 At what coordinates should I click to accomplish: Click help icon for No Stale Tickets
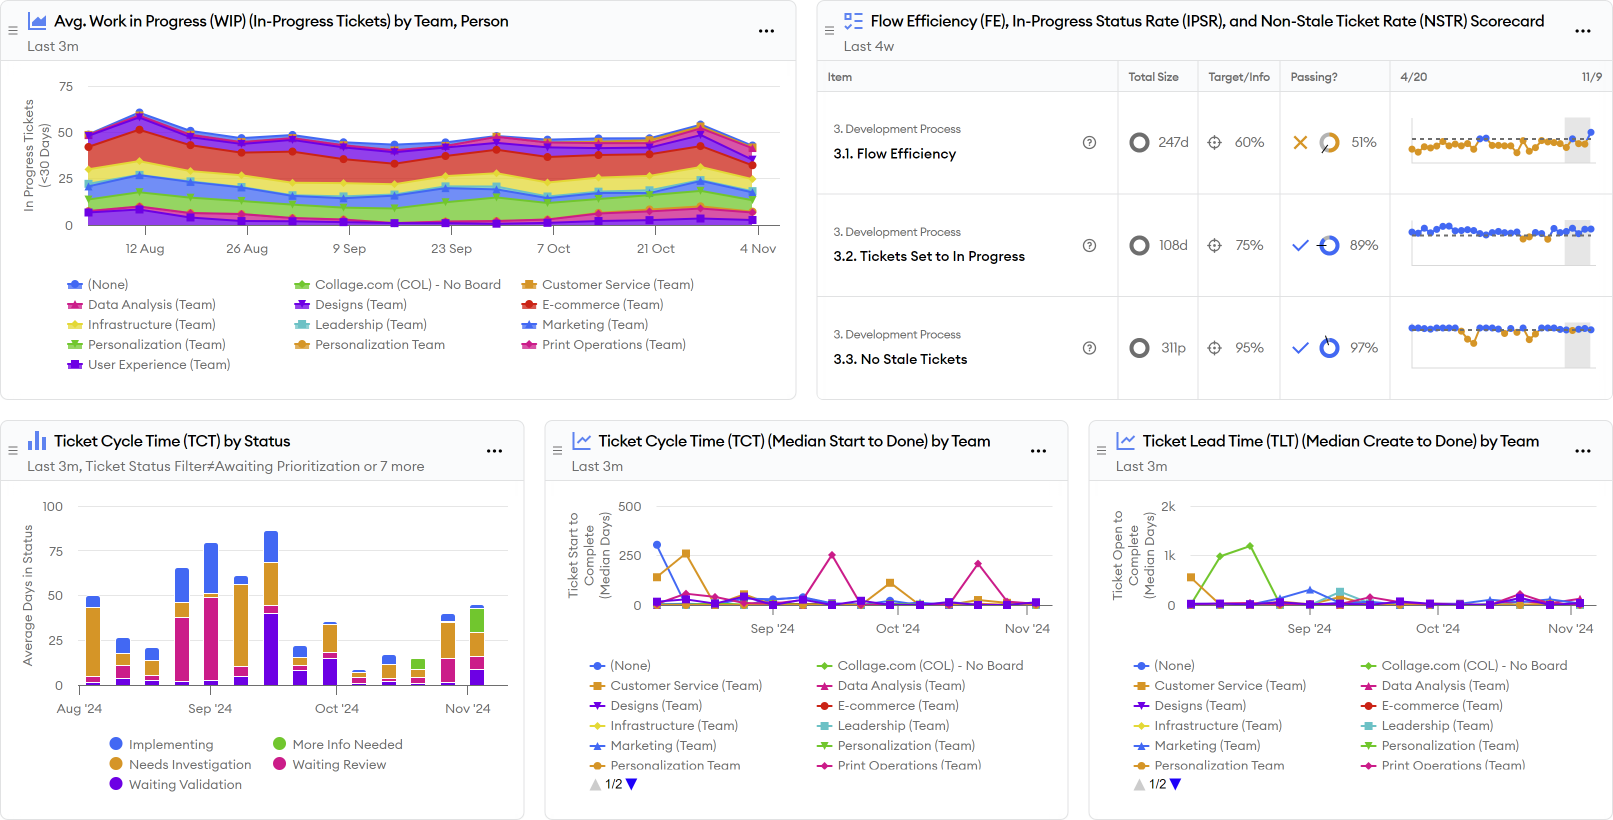click(x=1089, y=348)
